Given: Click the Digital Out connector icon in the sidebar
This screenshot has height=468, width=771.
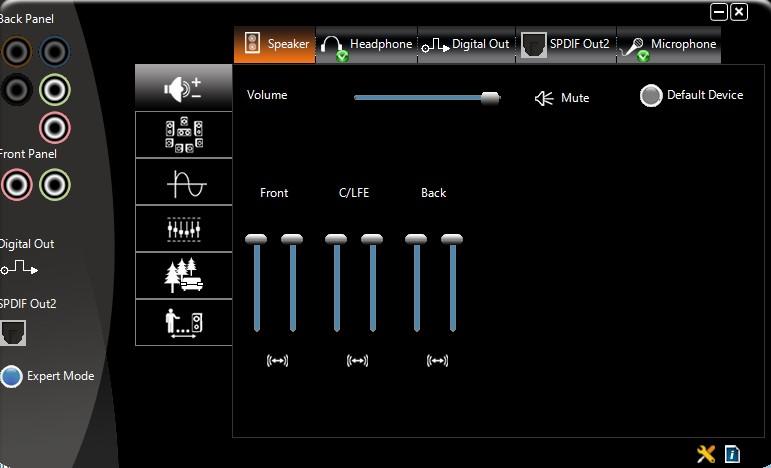Looking at the screenshot, I should click(x=19, y=268).
